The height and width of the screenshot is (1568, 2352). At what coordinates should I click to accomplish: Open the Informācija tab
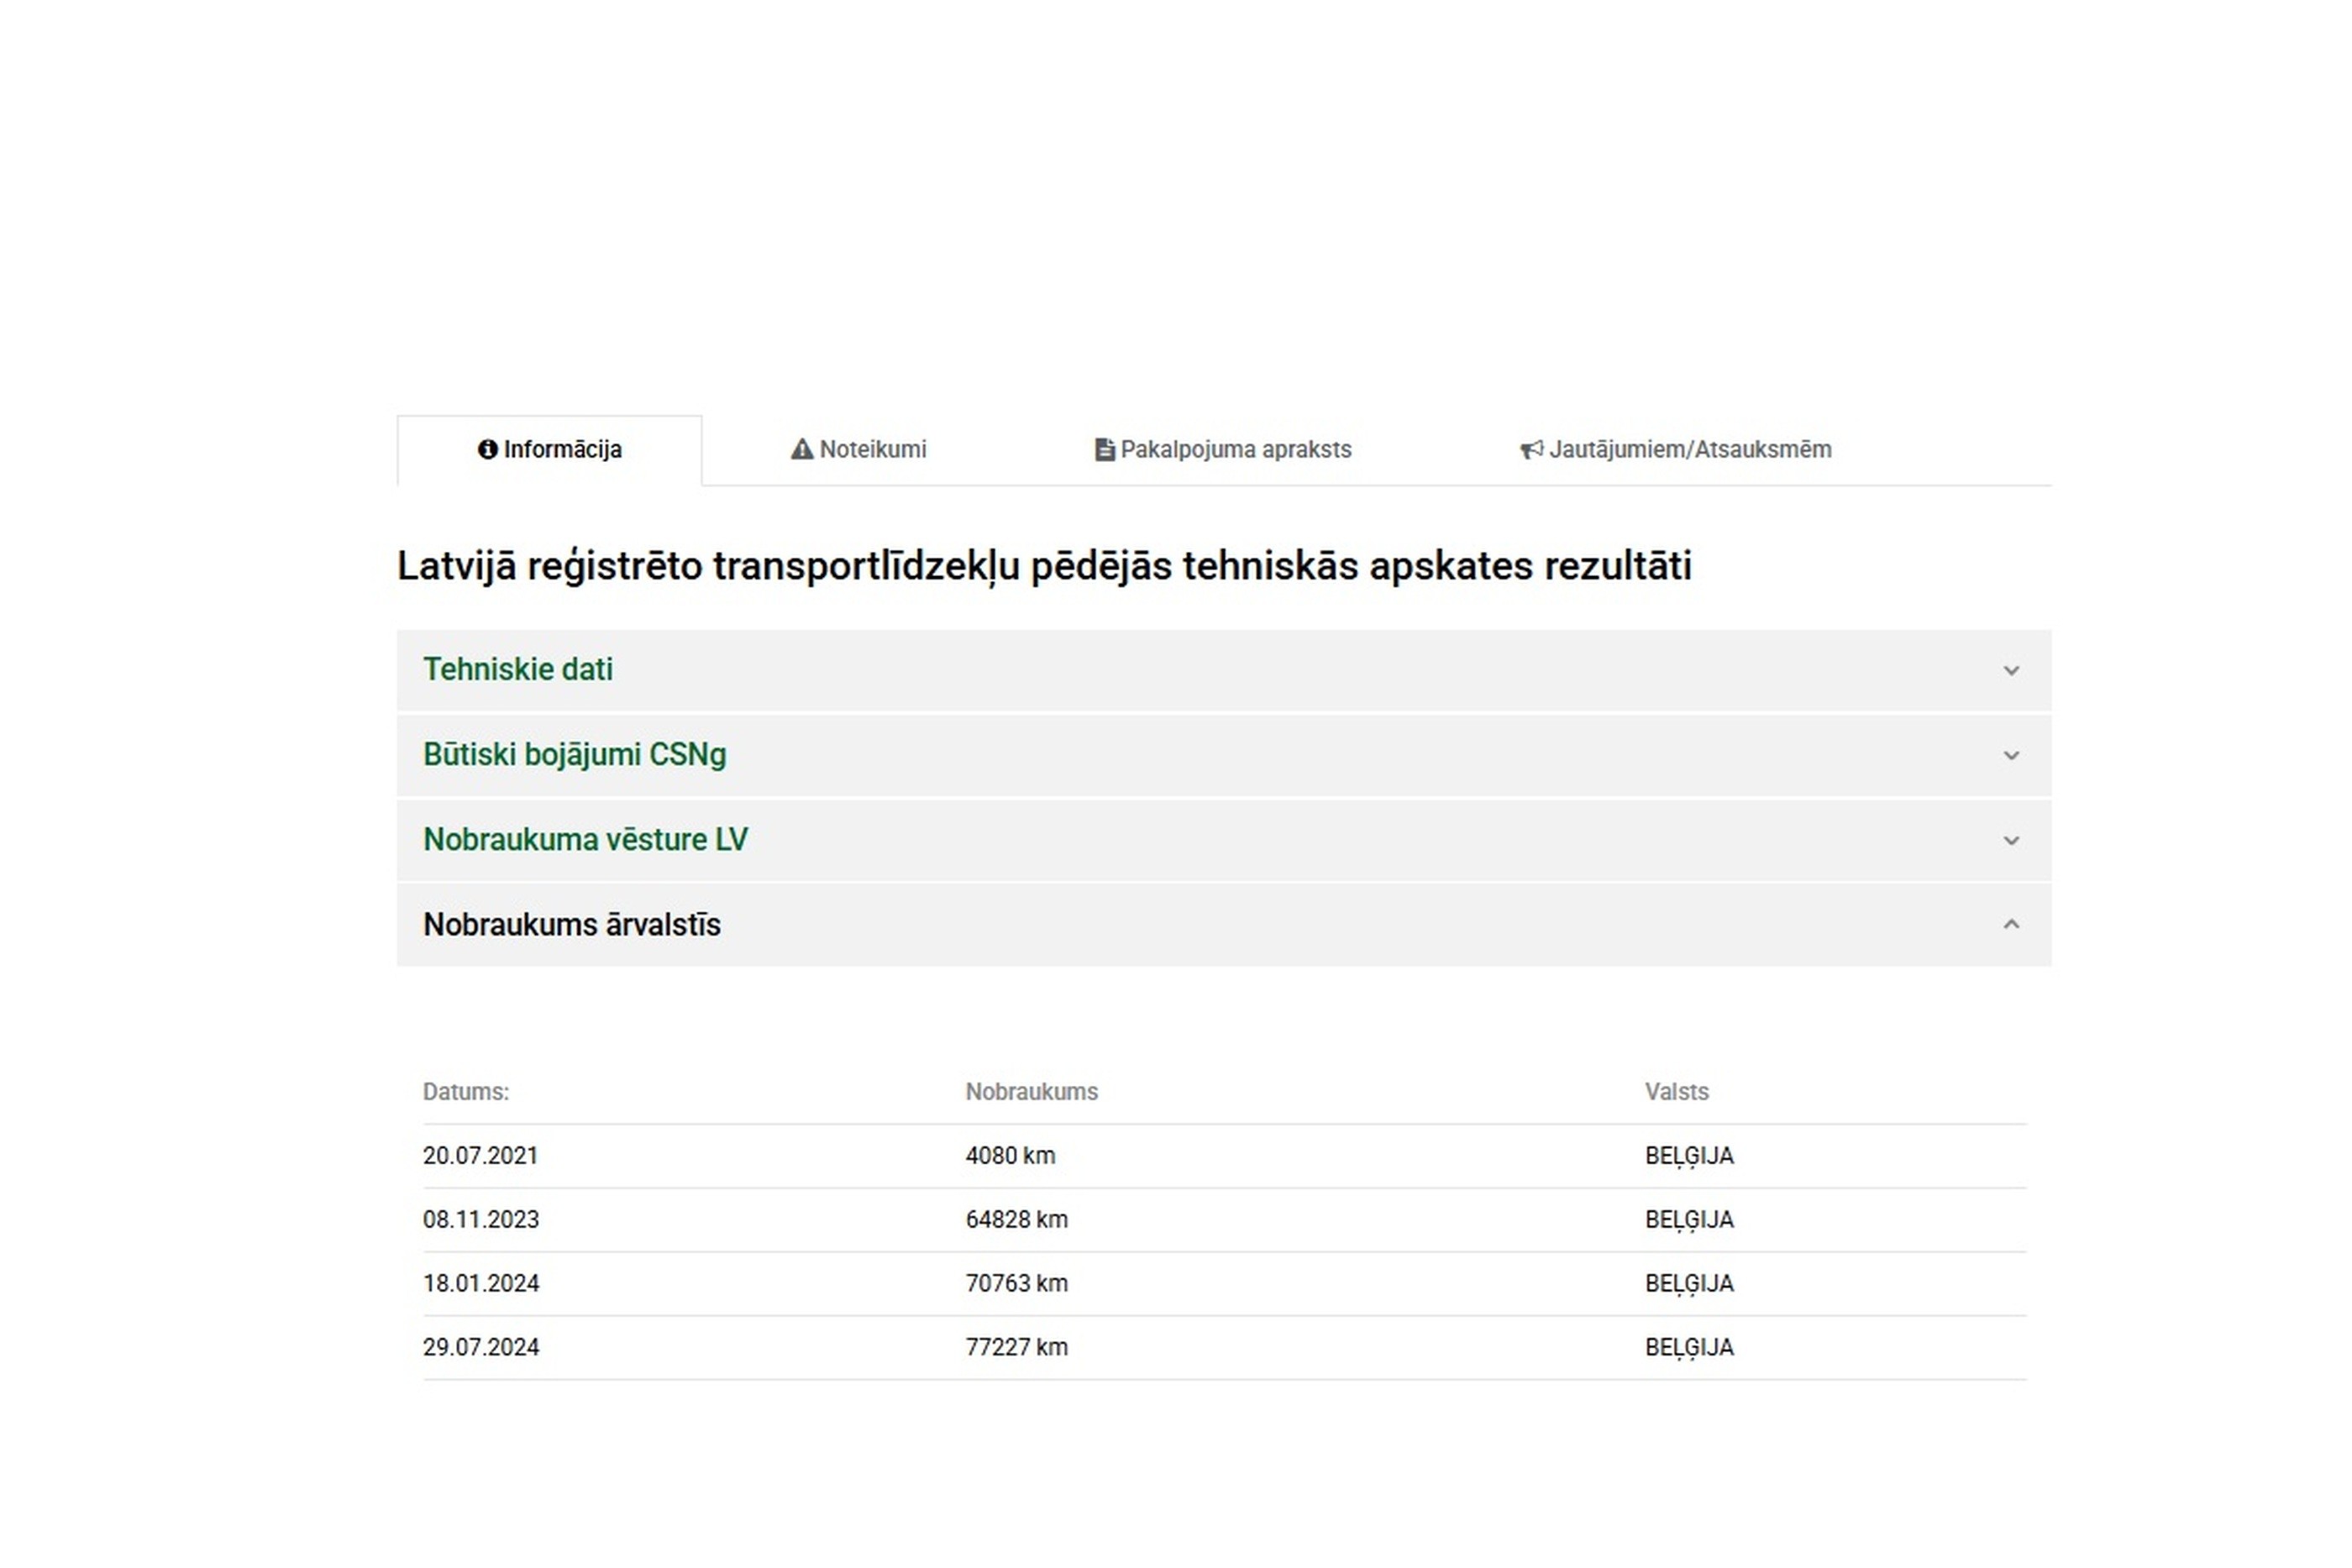pyautogui.click(x=550, y=450)
